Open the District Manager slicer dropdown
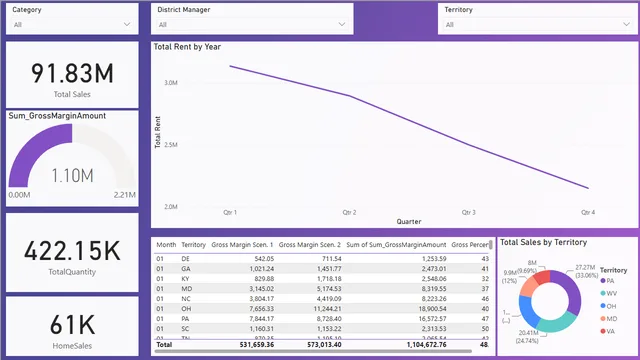The height and width of the screenshot is (360, 640). click(x=252, y=24)
